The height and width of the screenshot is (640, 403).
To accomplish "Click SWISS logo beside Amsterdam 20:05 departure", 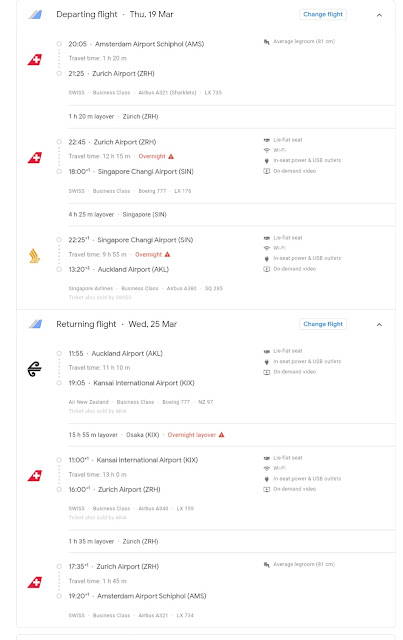I will tap(35, 60).
